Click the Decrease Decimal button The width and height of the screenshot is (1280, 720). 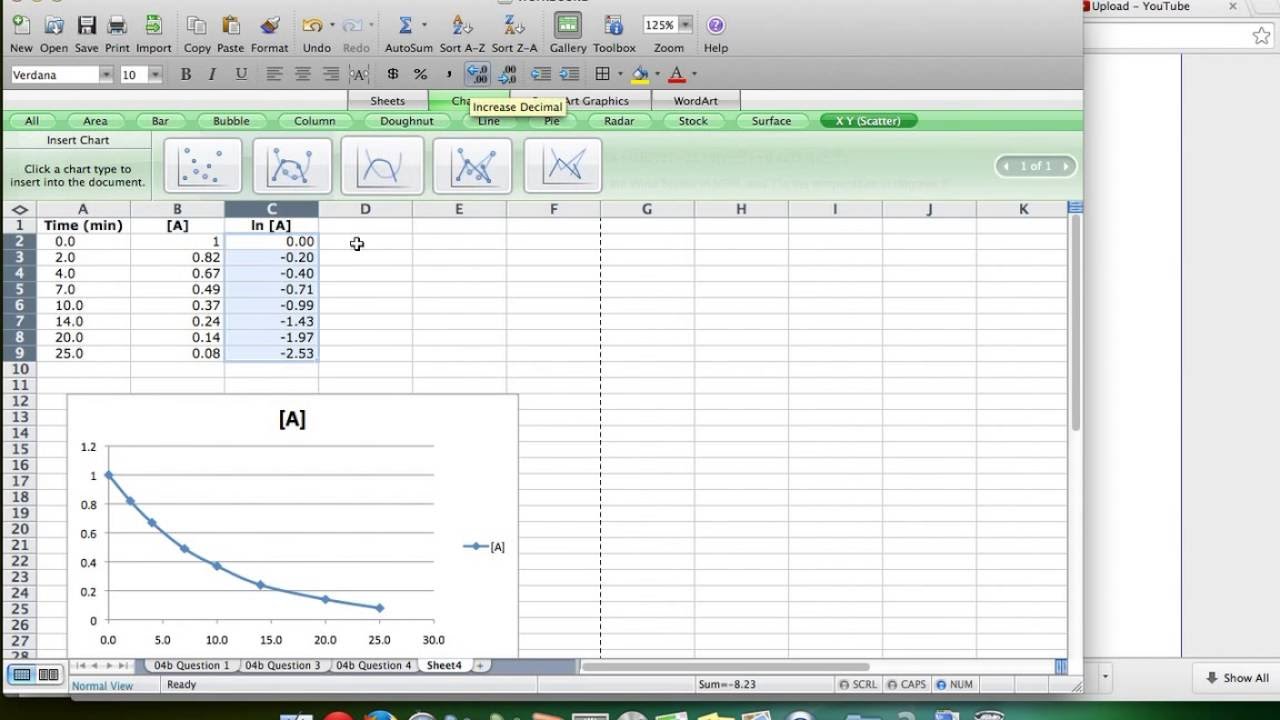[x=507, y=74]
